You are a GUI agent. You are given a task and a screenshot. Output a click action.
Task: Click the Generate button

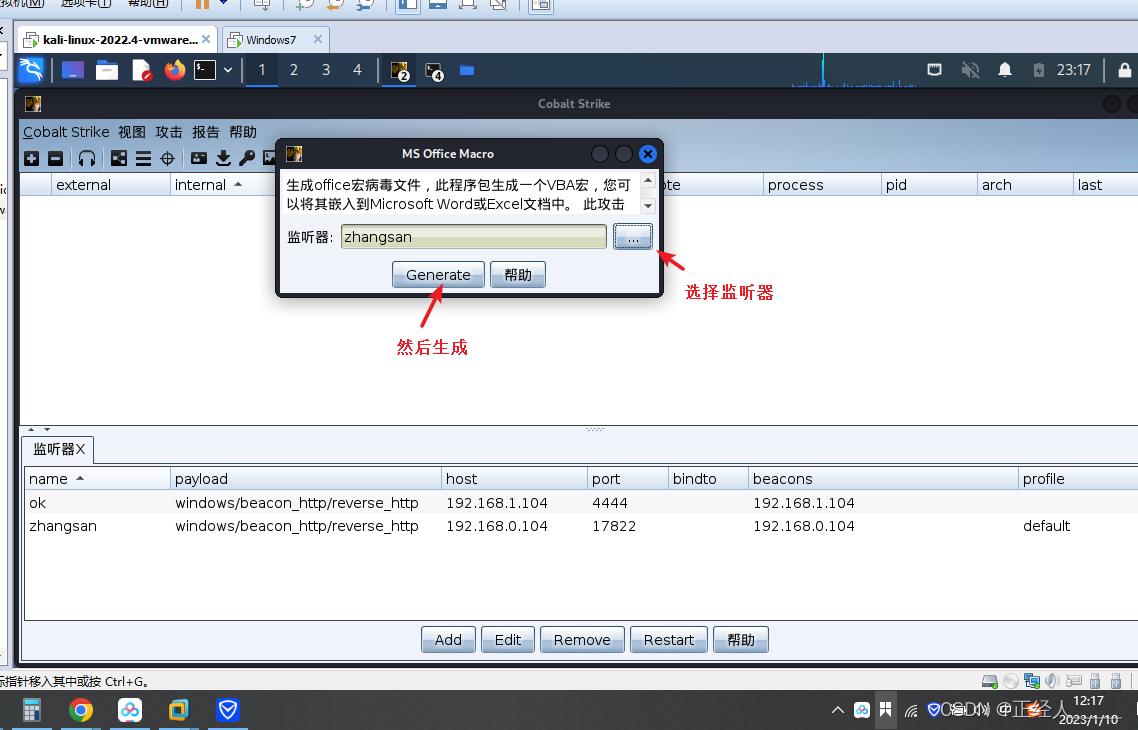pos(438,275)
